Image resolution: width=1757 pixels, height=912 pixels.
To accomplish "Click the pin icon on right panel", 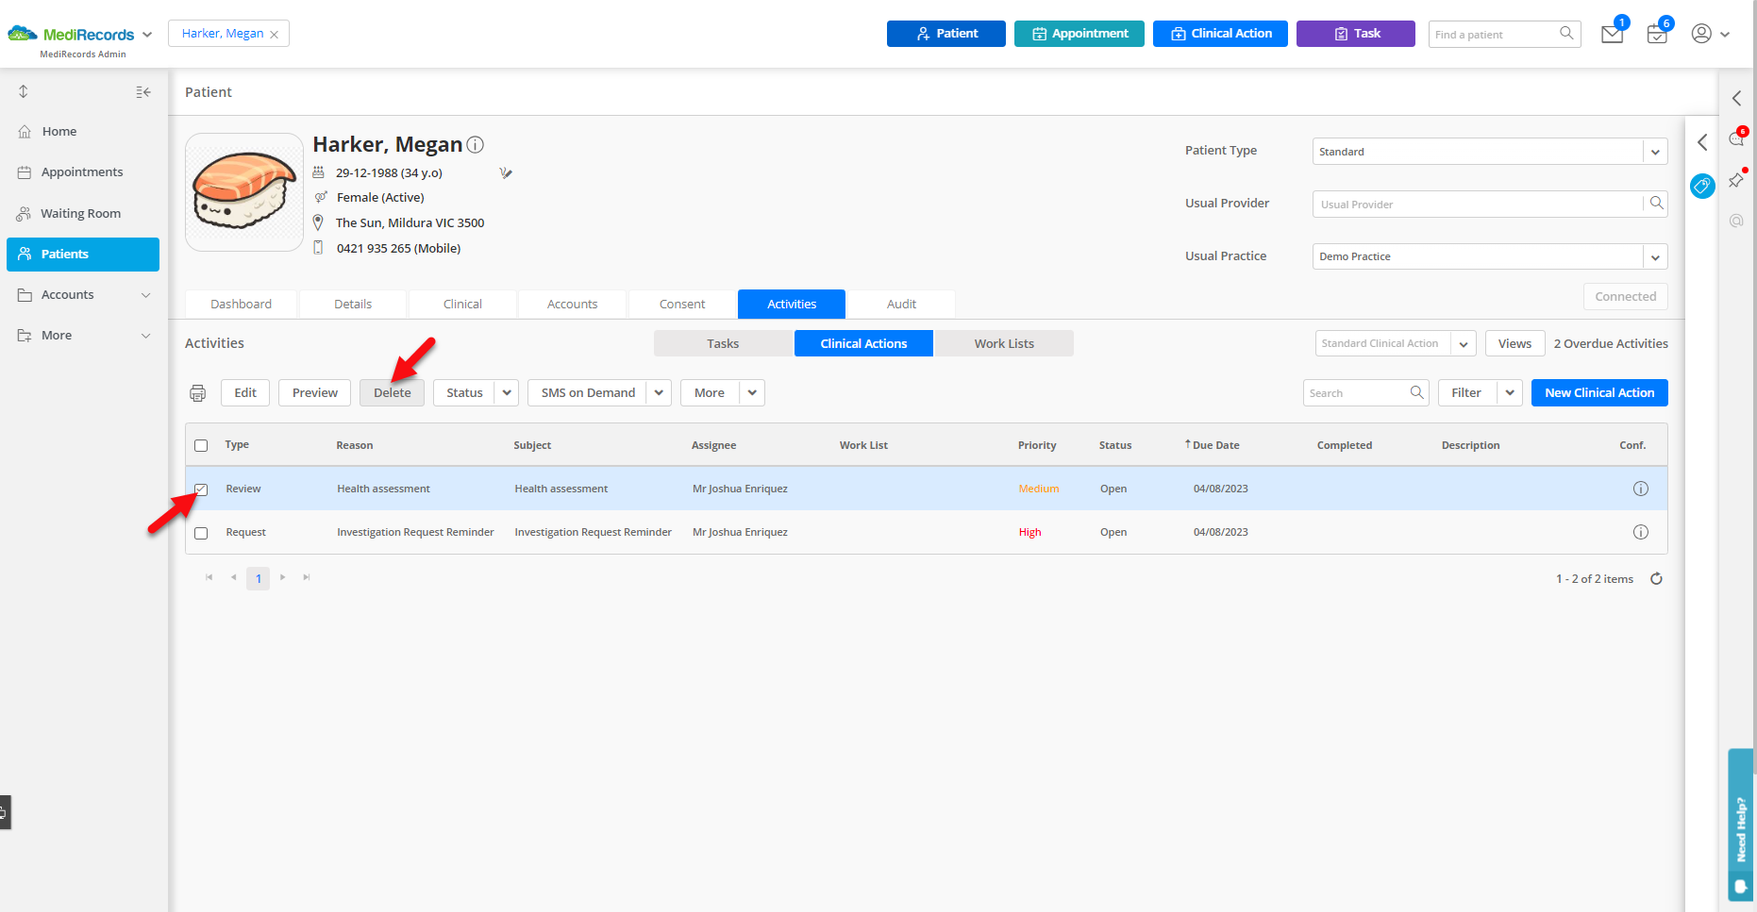I will 1737,180.
